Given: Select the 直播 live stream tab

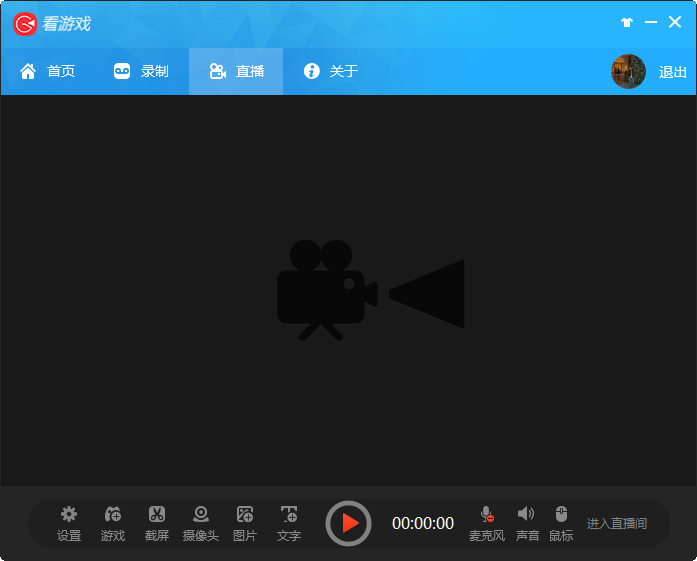Looking at the screenshot, I should coord(236,71).
